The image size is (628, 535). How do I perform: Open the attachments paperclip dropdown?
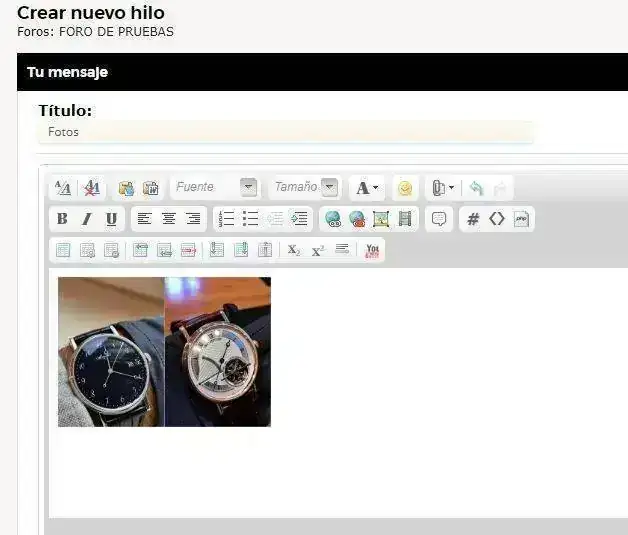click(x=442, y=187)
